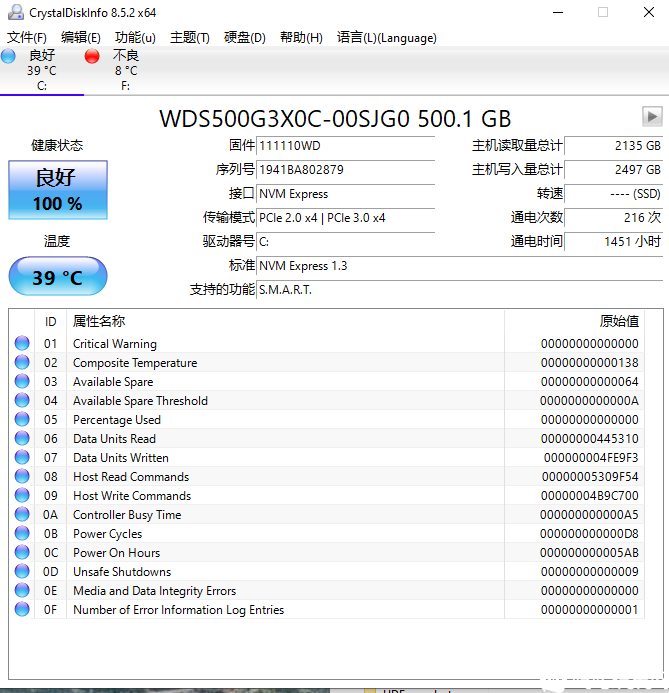
Task: Select the Critical Warning attribute name
Action: pyautogui.click(x=115, y=344)
